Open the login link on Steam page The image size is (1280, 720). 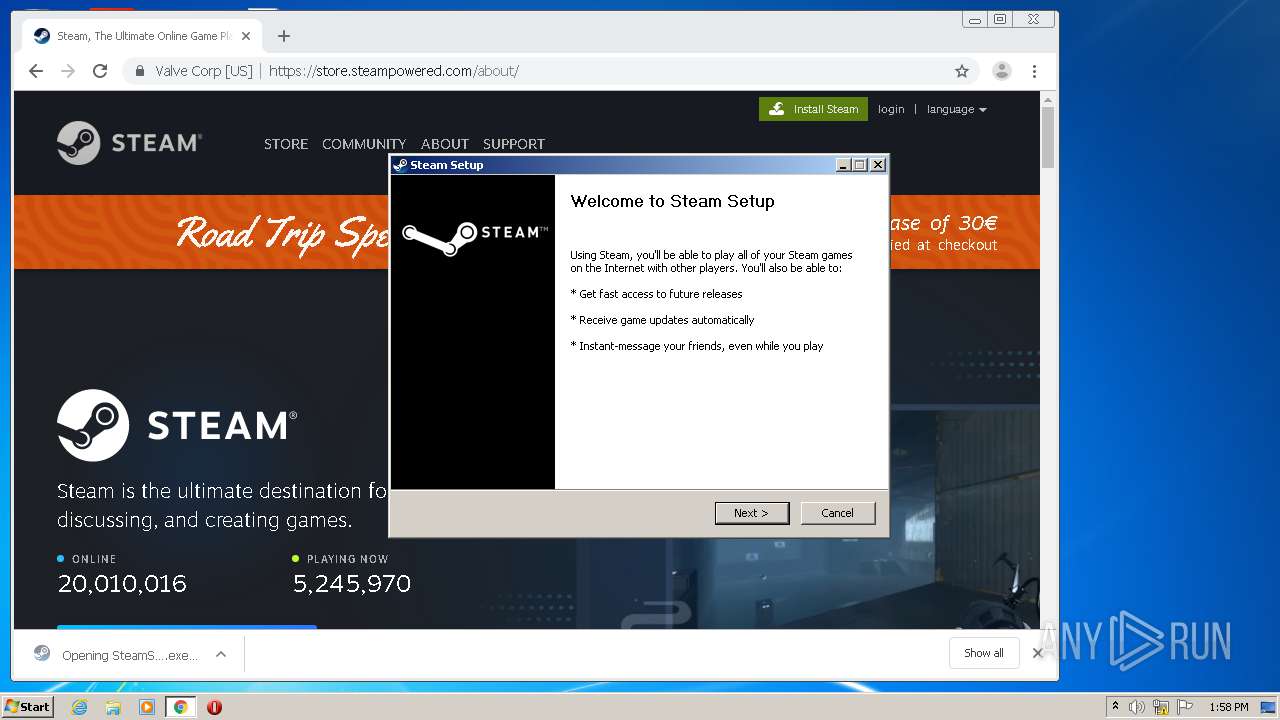tap(891, 109)
